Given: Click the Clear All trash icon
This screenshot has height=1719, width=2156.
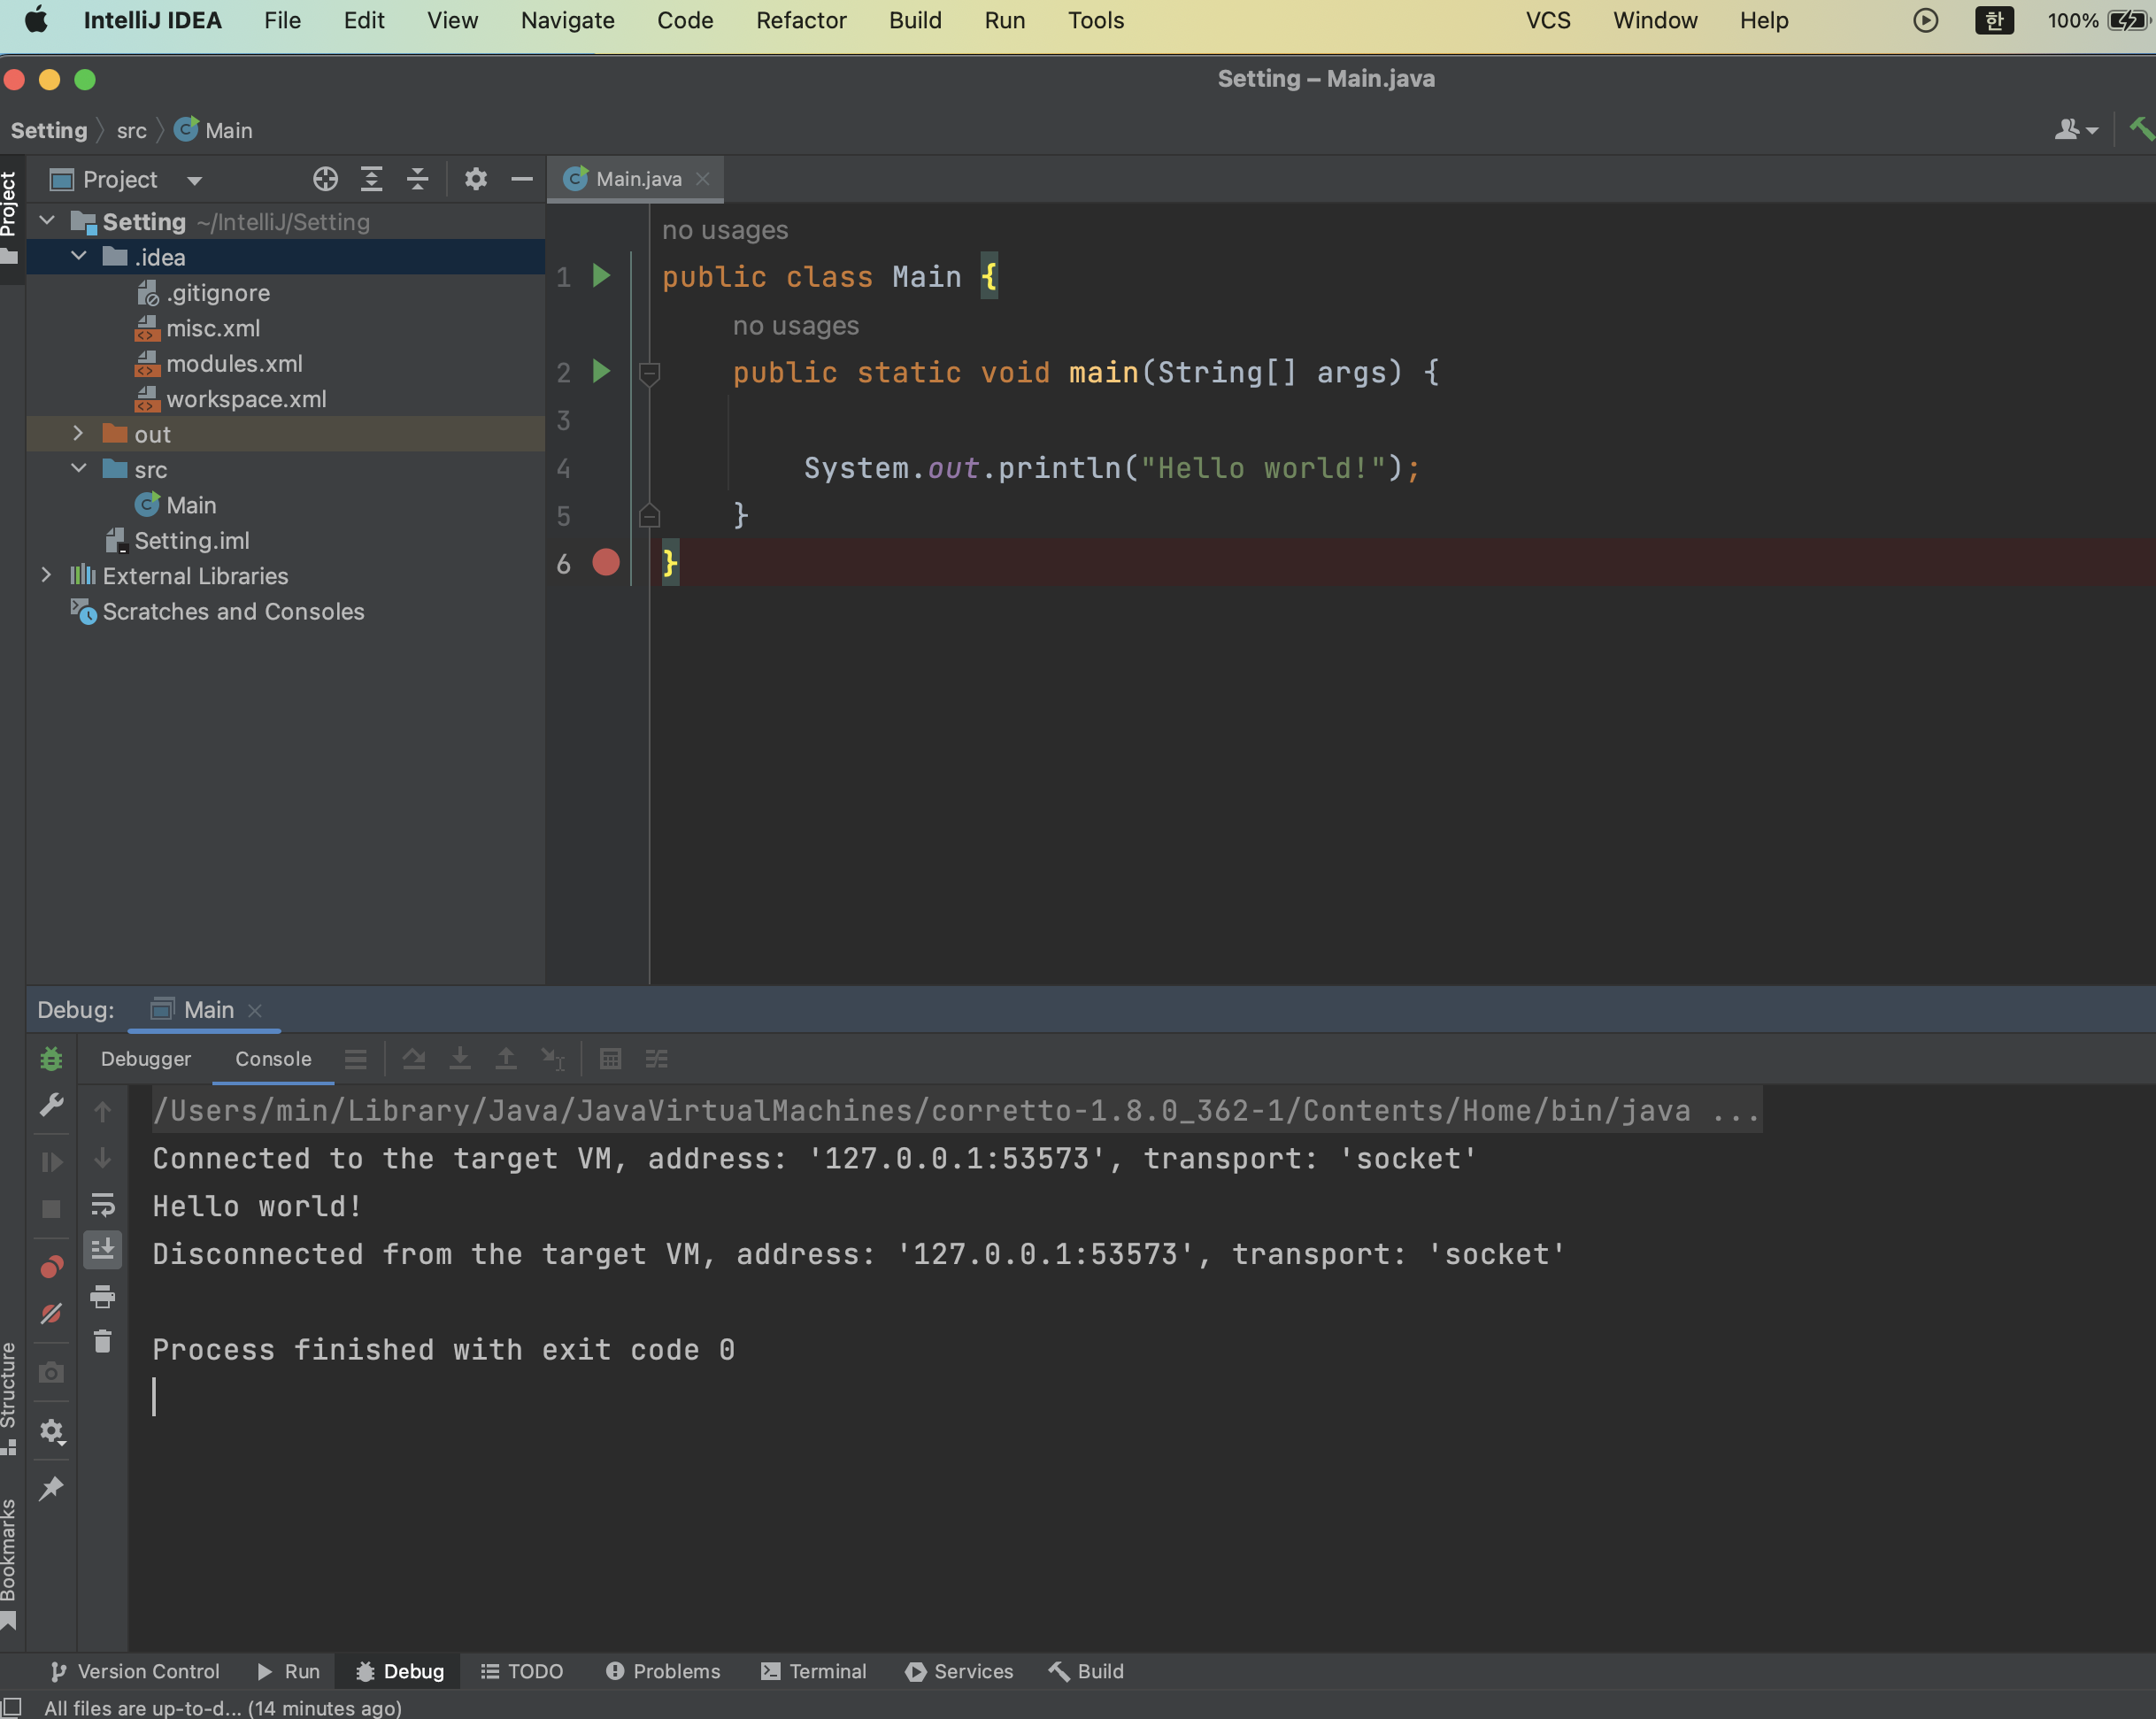Looking at the screenshot, I should click(103, 1341).
